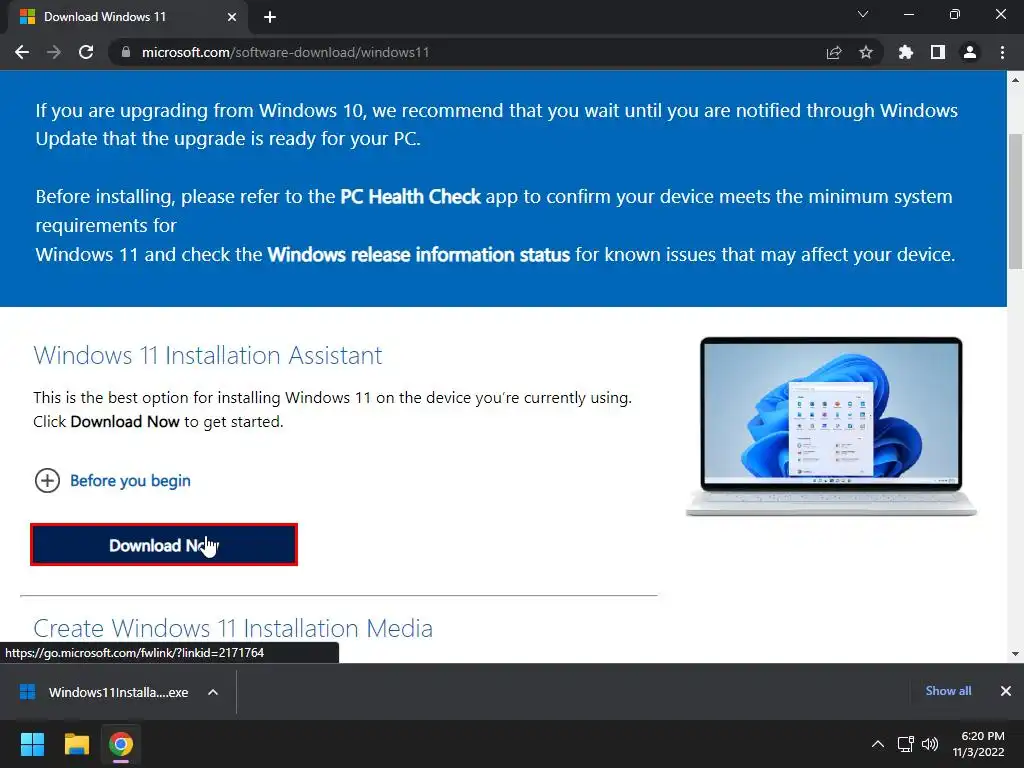Open the Windows Start menu

[x=32, y=744]
